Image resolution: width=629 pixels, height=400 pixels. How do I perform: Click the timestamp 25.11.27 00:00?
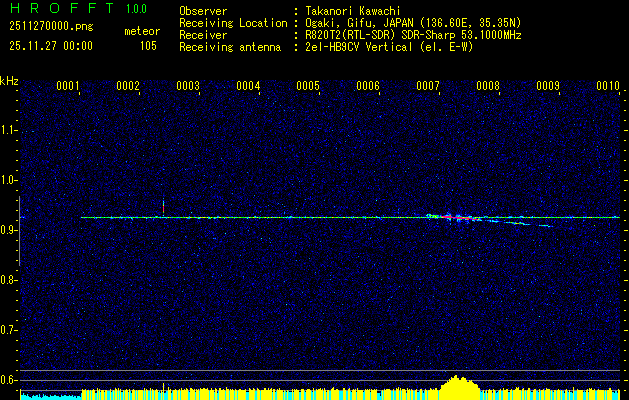pyautogui.click(x=51, y=46)
